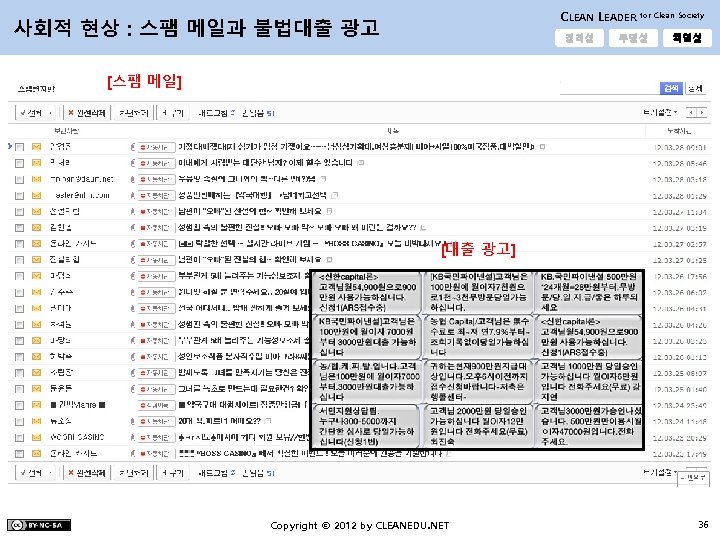
Task: Click red X delete icon in top toolbar
Action: point(71,112)
